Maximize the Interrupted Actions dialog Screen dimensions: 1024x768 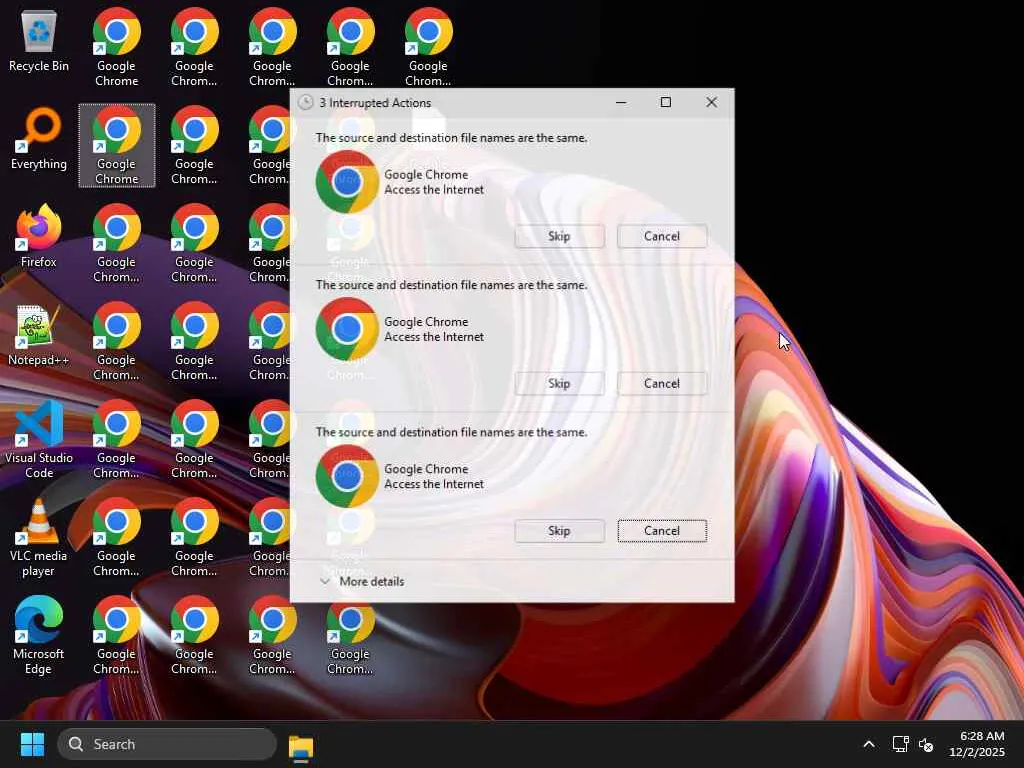665,103
